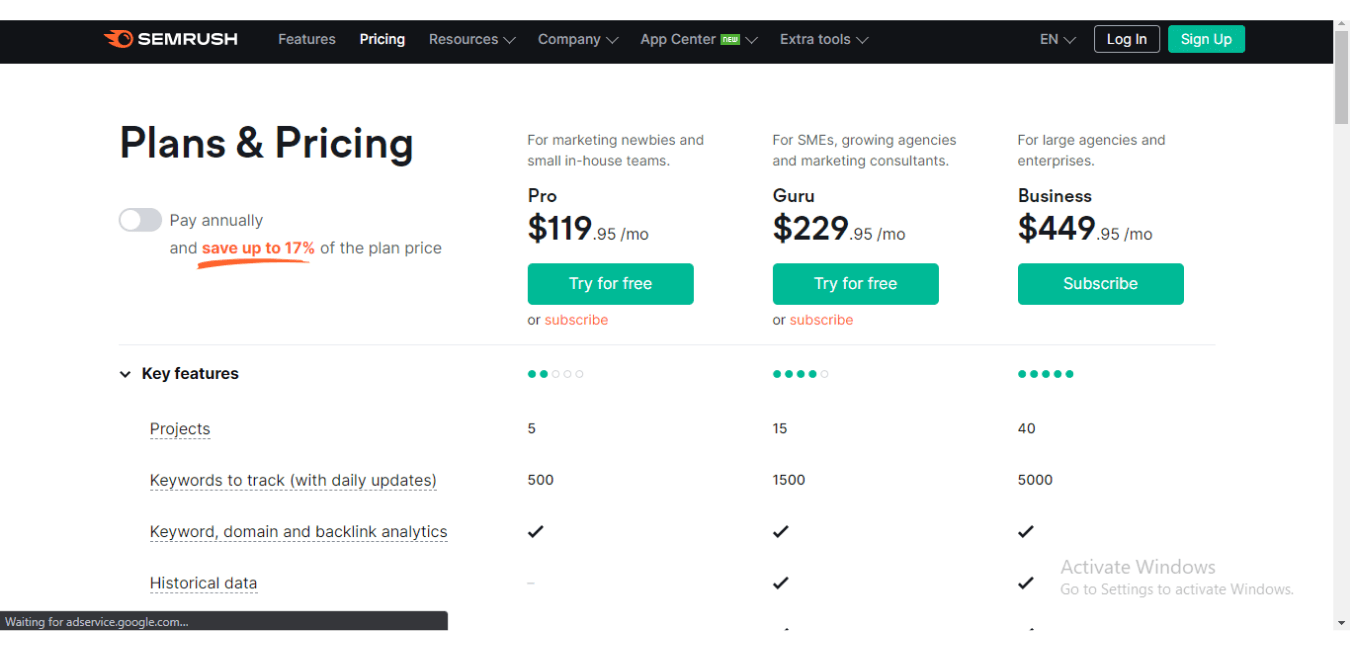Open the 'Keywords to track' feature link

[292, 480]
